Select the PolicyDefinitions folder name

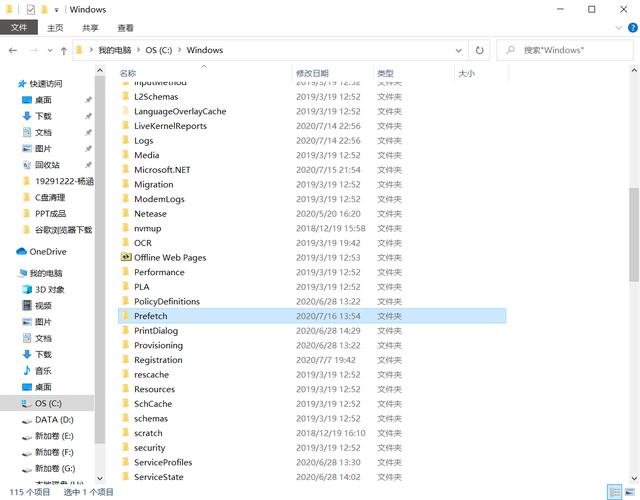tap(167, 302)
